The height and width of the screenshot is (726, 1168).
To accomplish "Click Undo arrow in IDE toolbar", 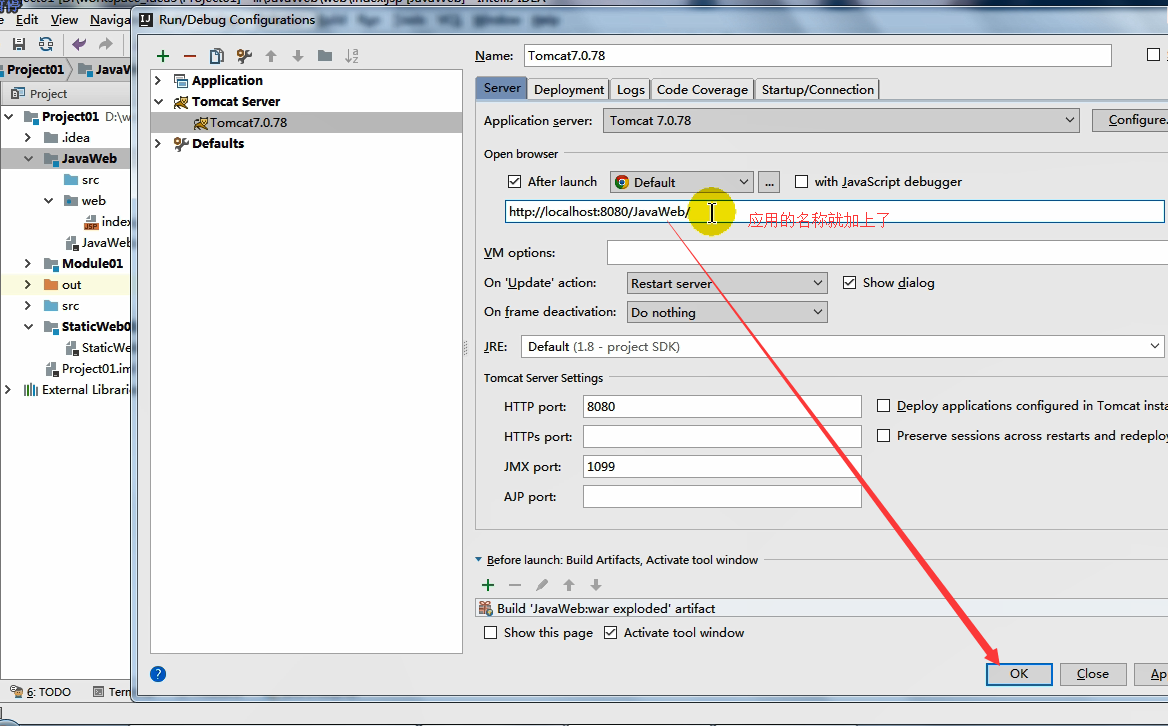I will [79, 44].
